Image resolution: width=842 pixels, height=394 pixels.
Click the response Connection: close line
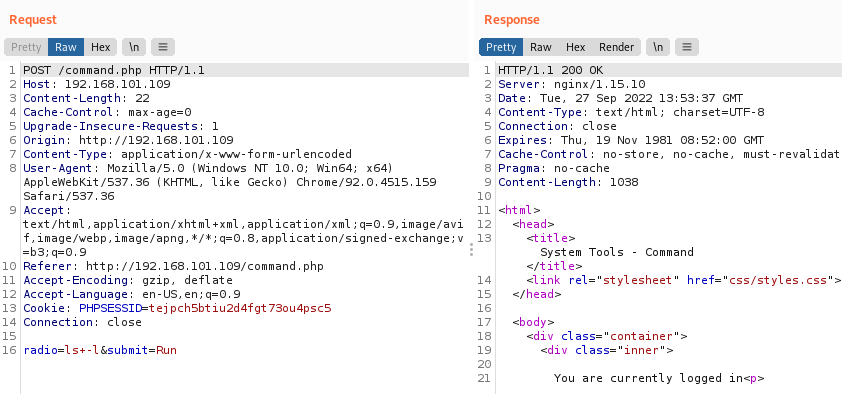pyautogui.click(x=557, y=126)
